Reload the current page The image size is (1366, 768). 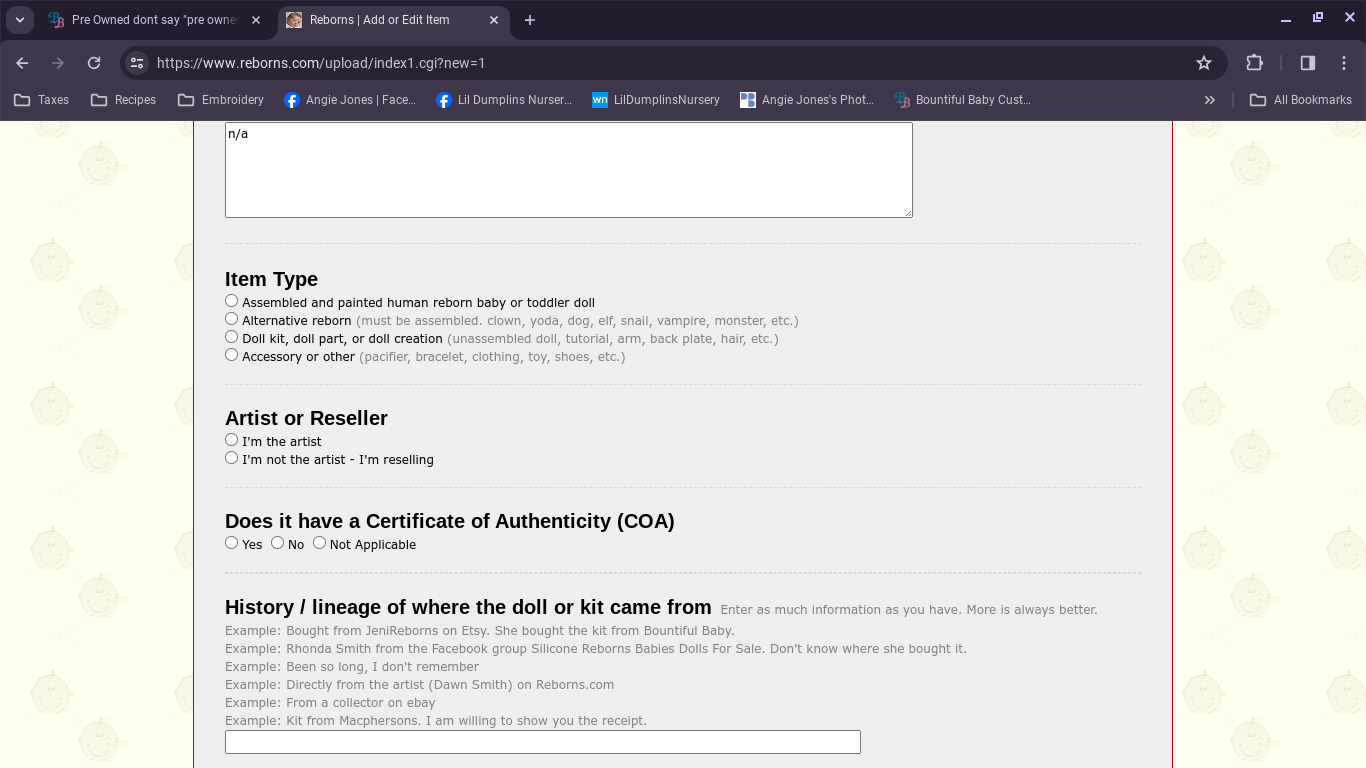pos(94,63)
